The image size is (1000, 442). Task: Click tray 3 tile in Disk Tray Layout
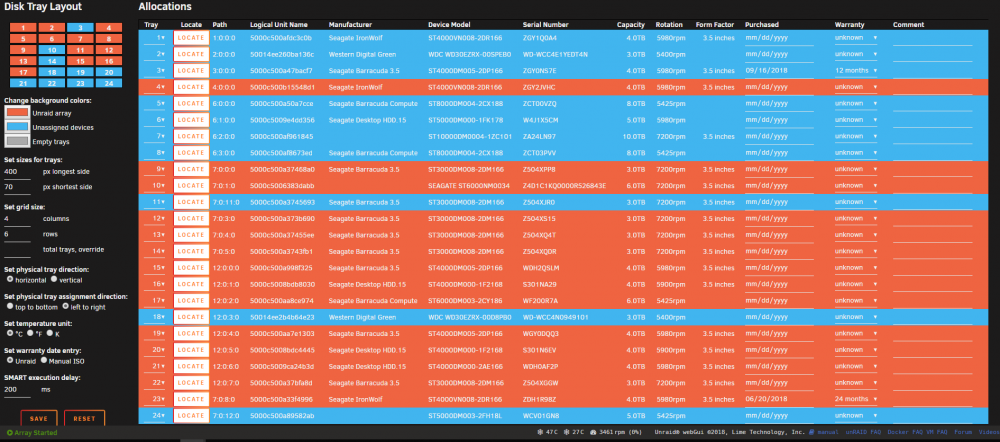[x=80, y=28]
